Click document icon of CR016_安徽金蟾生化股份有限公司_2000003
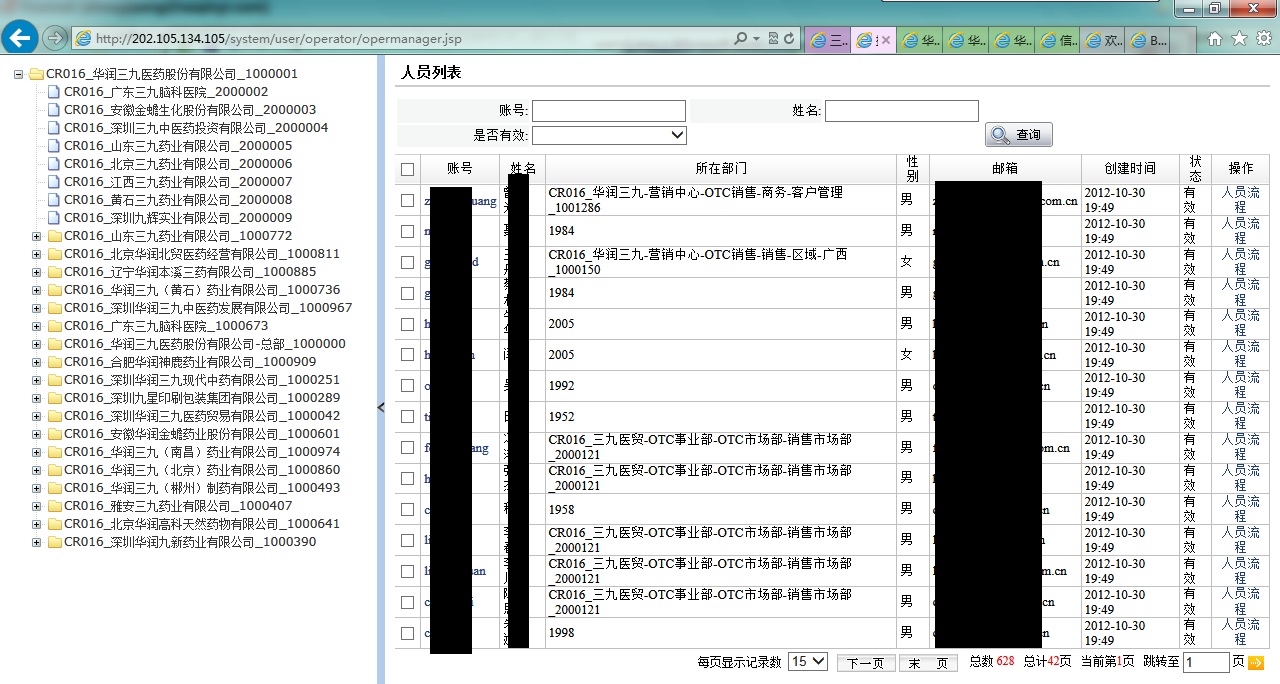The height and width of the screenshot is (684, 1280). pos(54,110)
